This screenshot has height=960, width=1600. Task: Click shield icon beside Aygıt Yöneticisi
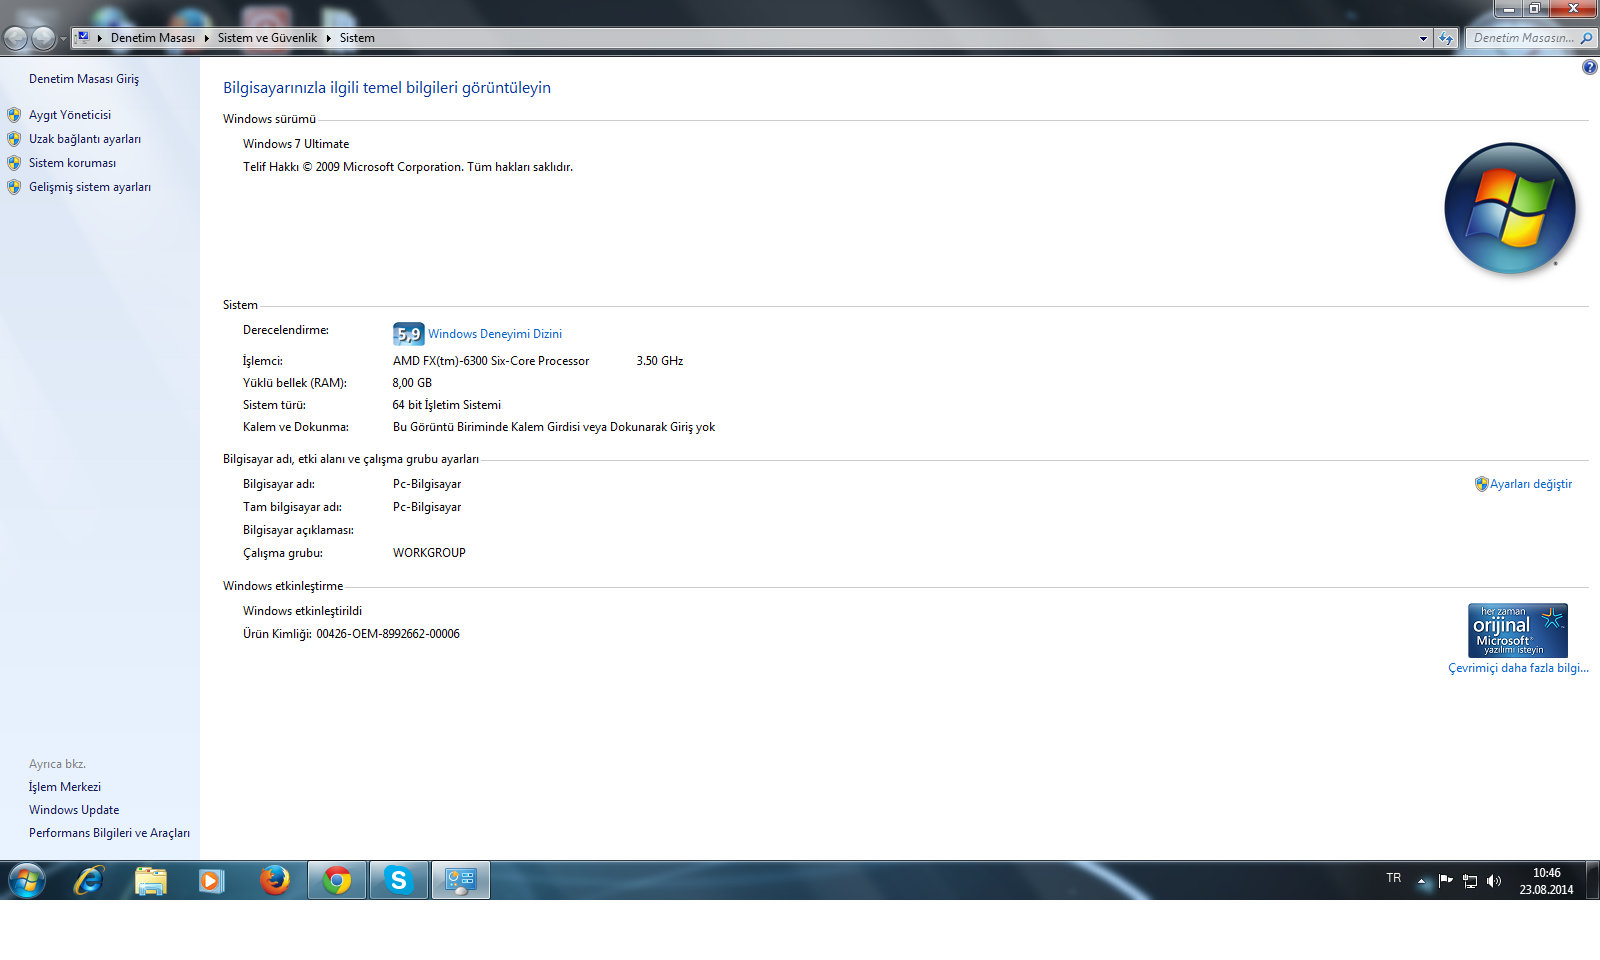pos(14,115)
